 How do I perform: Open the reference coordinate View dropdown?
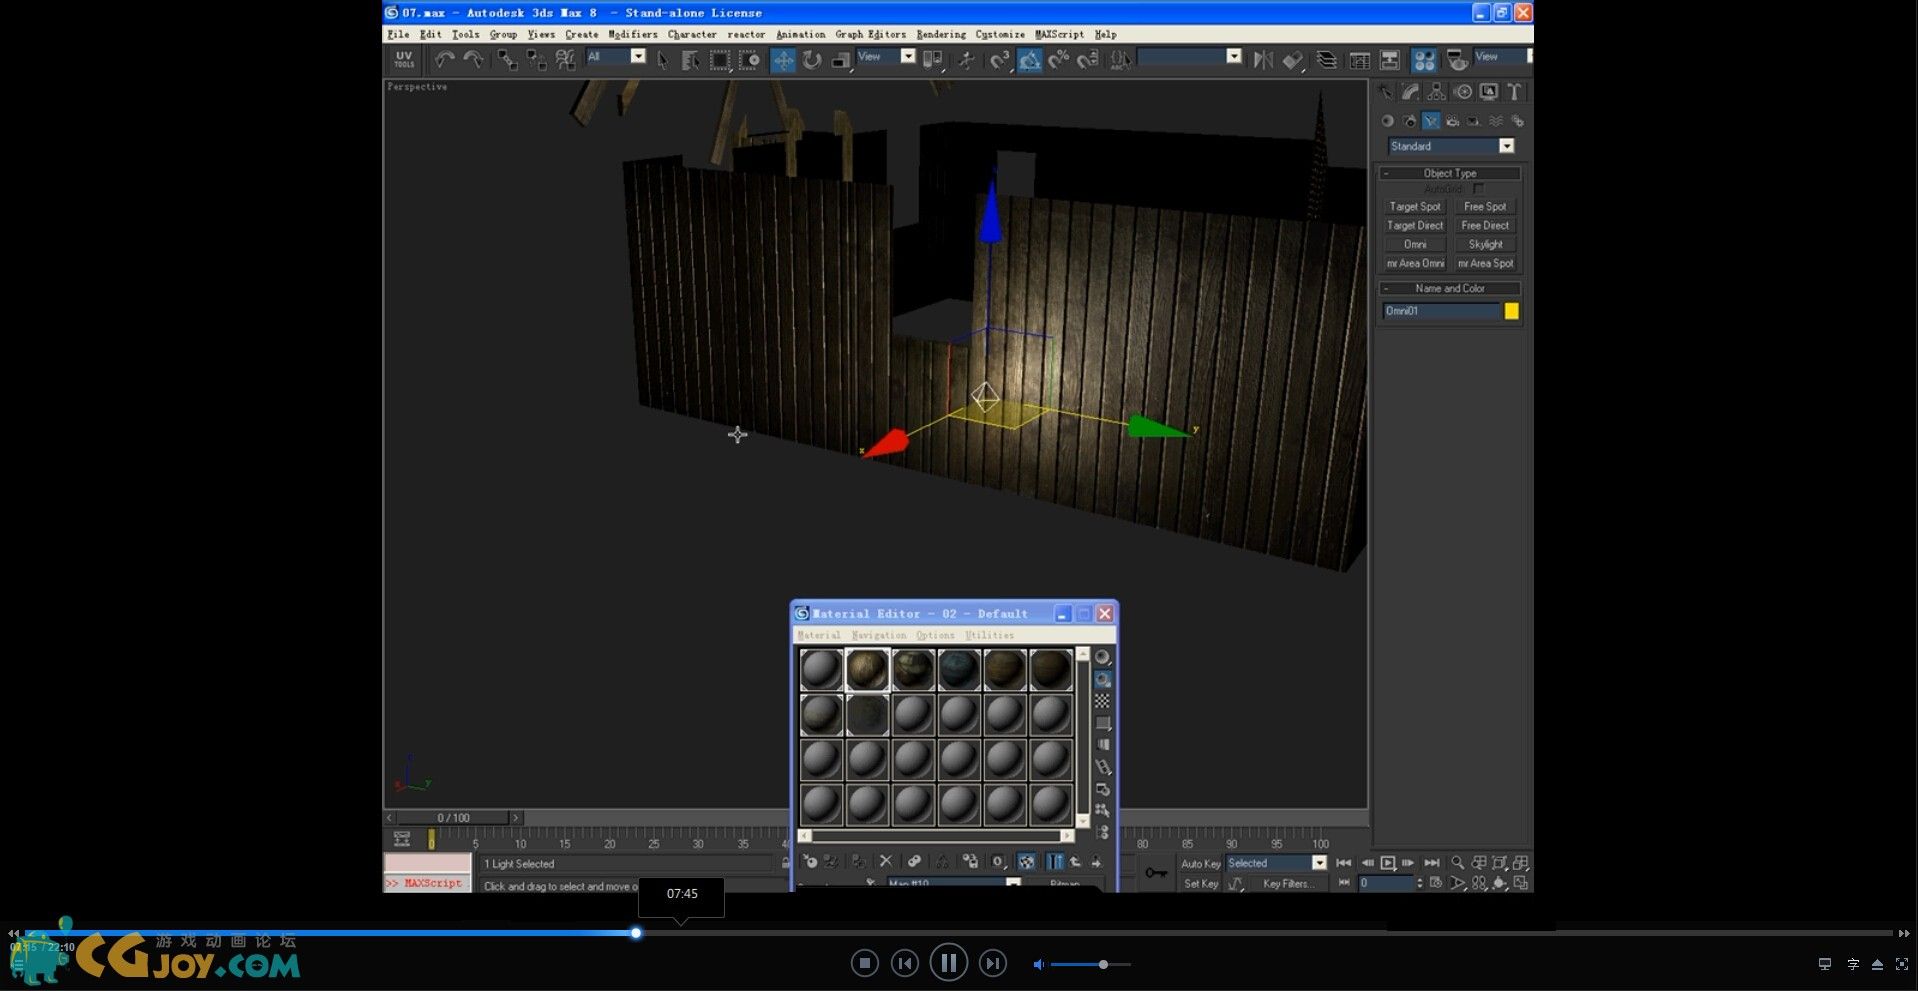click(x=886, y=56)
